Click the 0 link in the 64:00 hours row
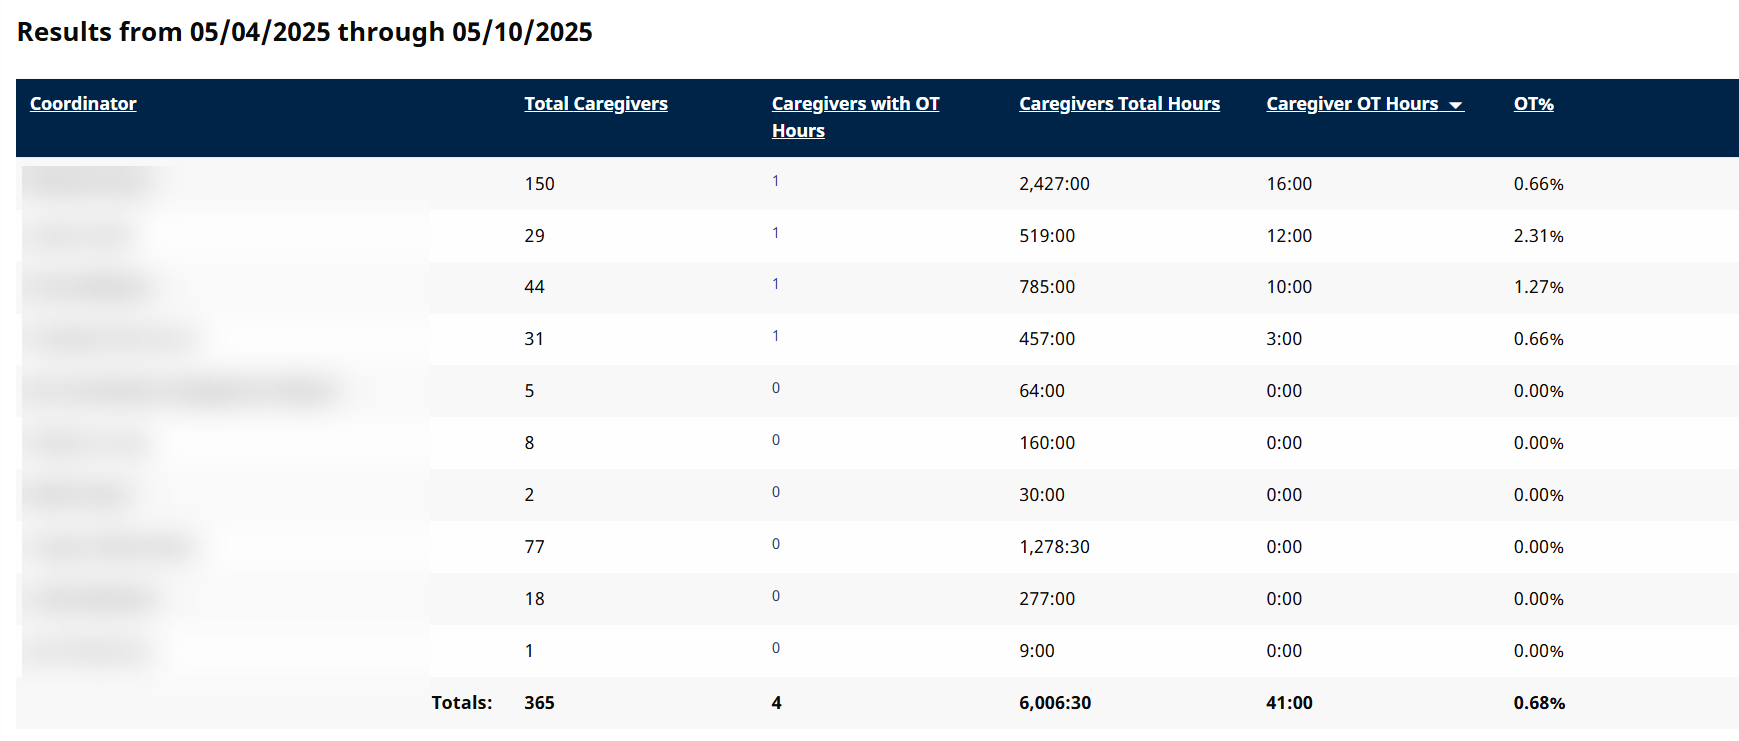The image size is (1739, 741). [775, 388]
